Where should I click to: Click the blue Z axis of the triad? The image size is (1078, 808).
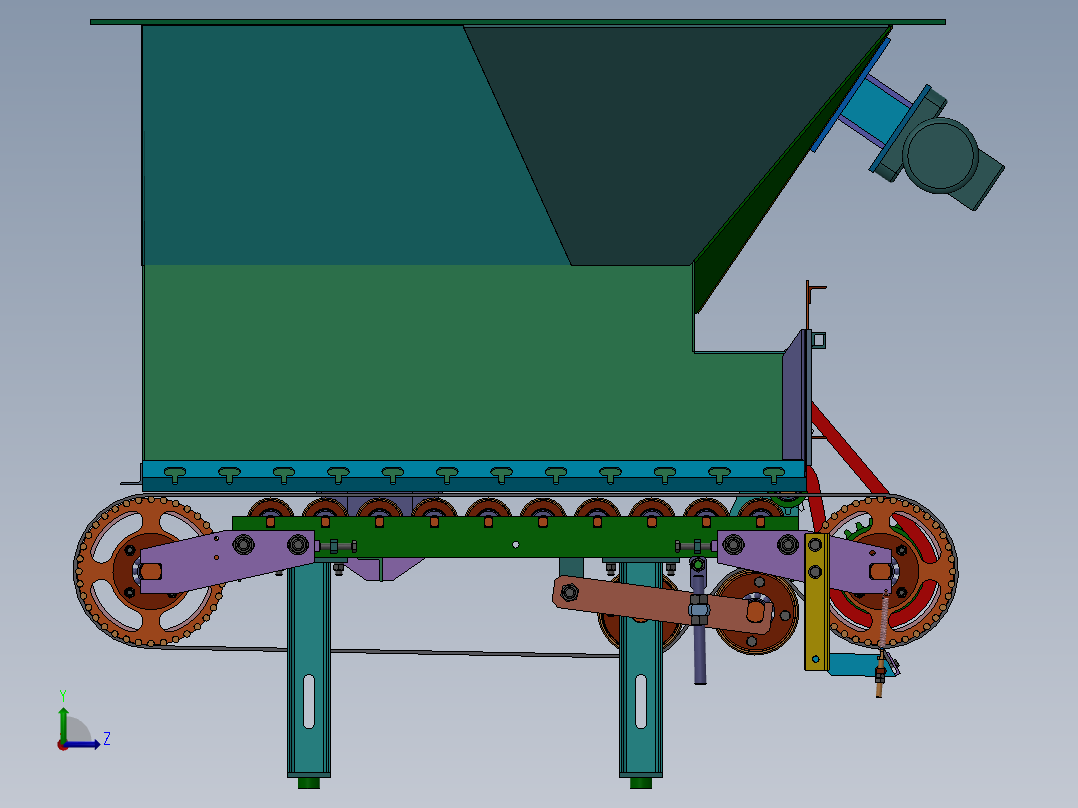pos(83,744)
